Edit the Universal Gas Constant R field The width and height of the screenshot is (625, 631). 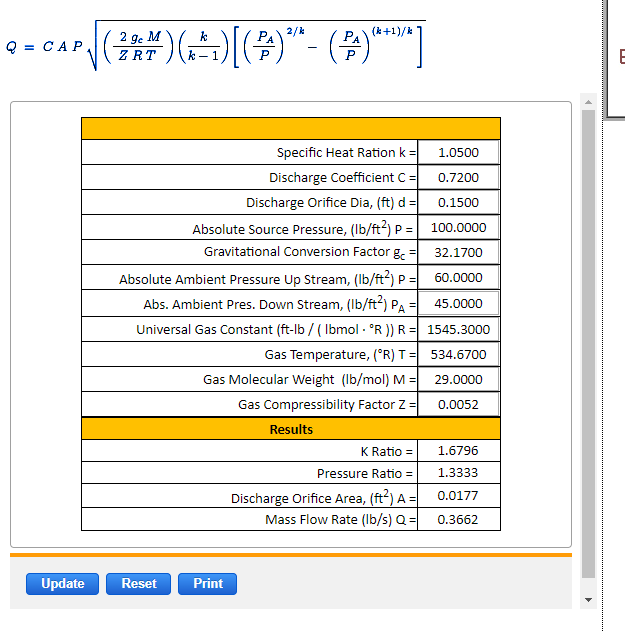(x=458, y=330)
